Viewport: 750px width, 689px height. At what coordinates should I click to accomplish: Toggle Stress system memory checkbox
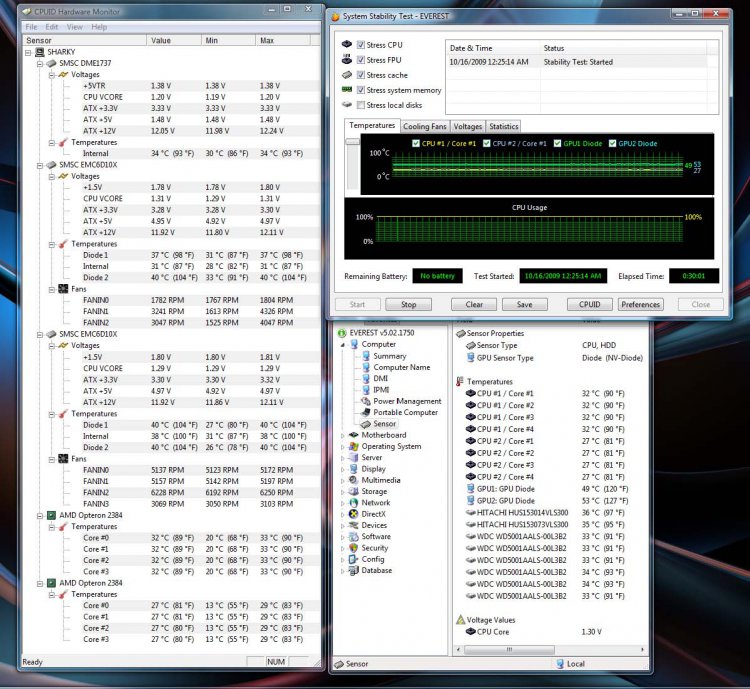click(361, 90)
